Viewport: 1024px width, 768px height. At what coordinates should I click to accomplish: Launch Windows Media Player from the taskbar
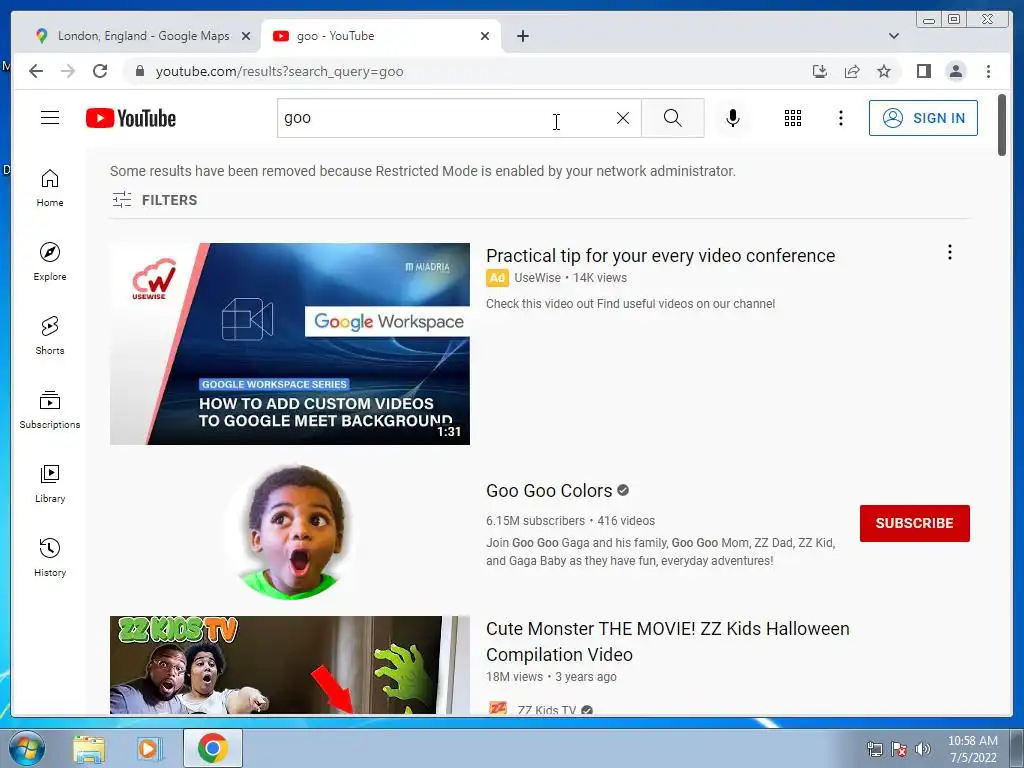(150, 749)
